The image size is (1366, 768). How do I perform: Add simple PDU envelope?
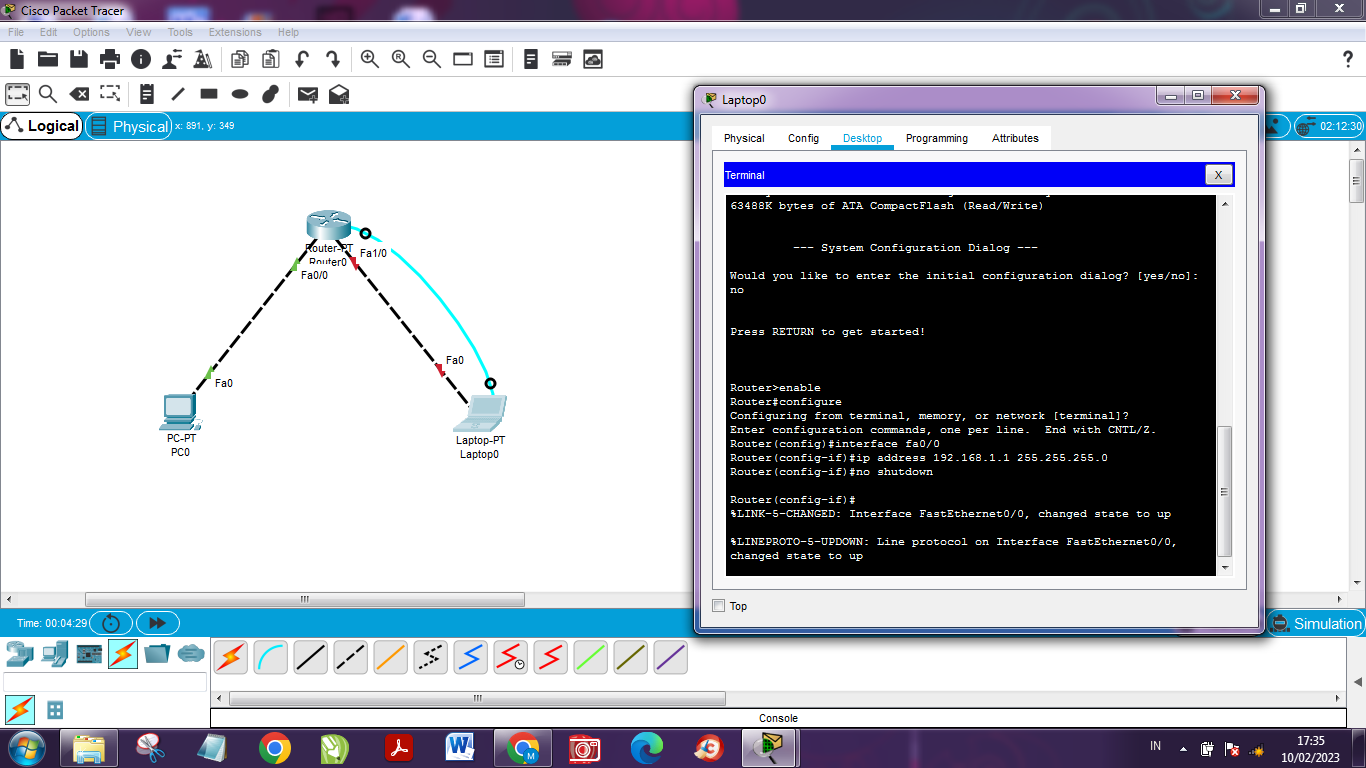click(308, 94)
